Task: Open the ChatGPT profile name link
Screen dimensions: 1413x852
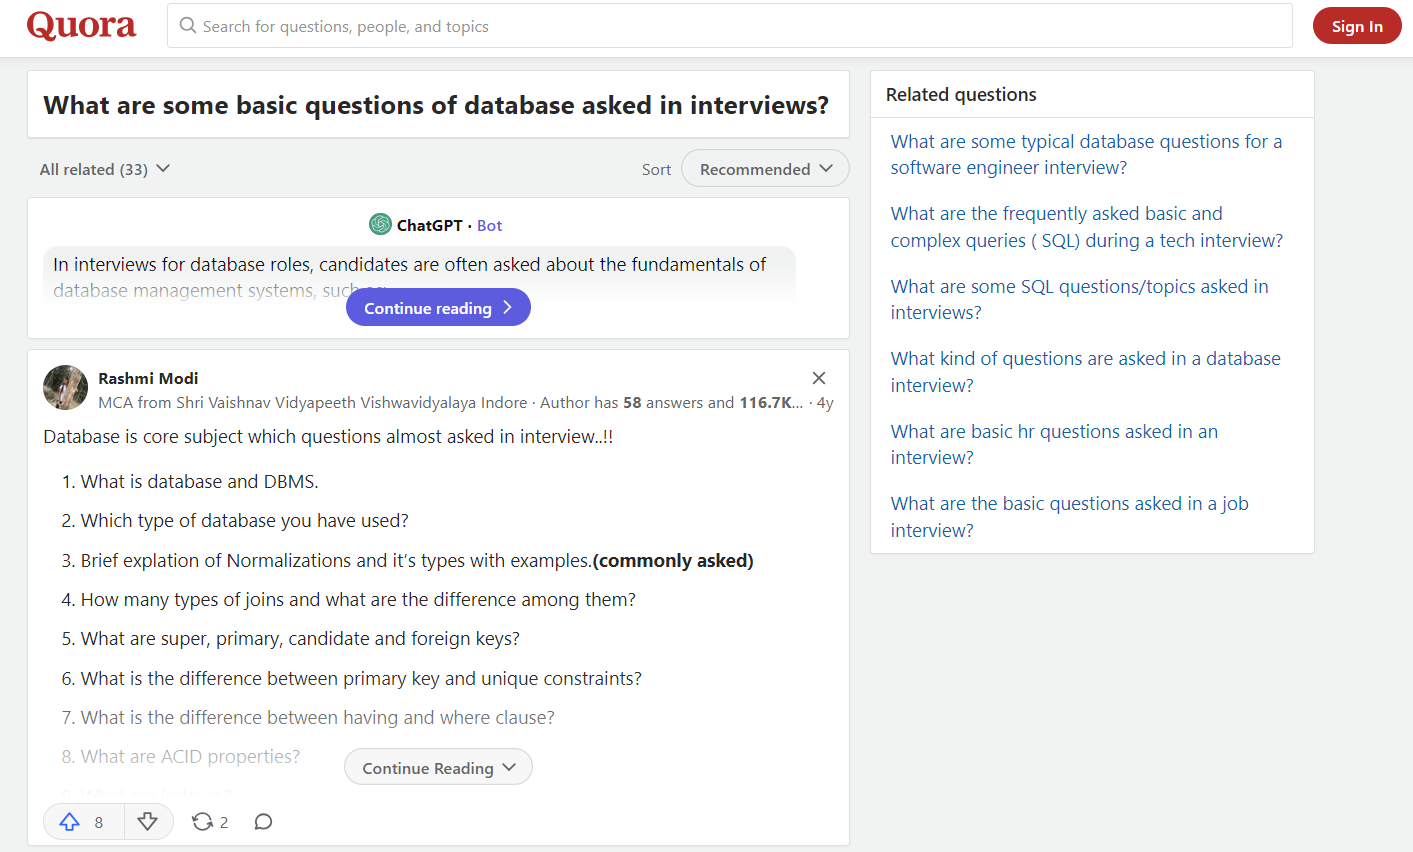Action: [x=429, y=226]
